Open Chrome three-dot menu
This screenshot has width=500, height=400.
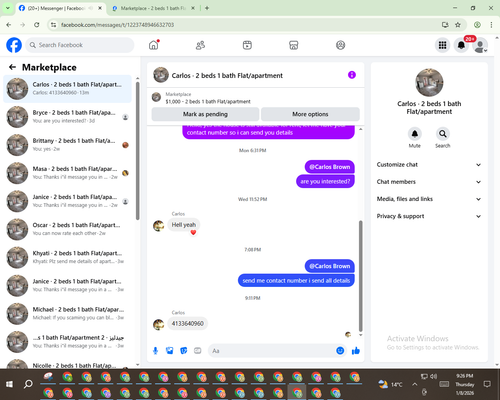click(491, 25)
